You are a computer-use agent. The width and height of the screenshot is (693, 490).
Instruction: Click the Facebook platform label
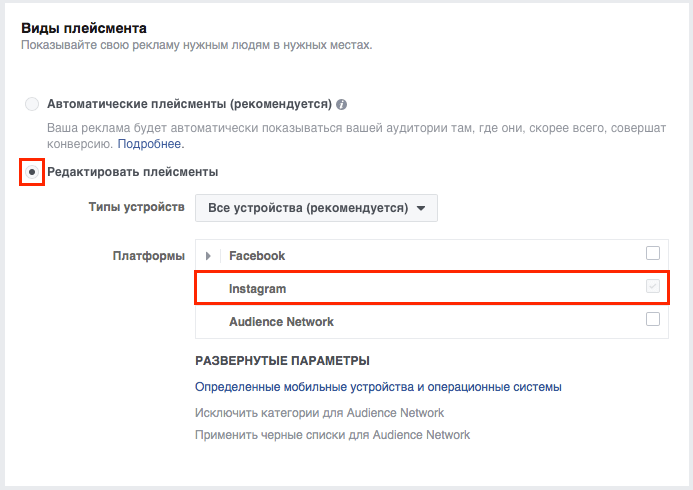pos(257,256)
